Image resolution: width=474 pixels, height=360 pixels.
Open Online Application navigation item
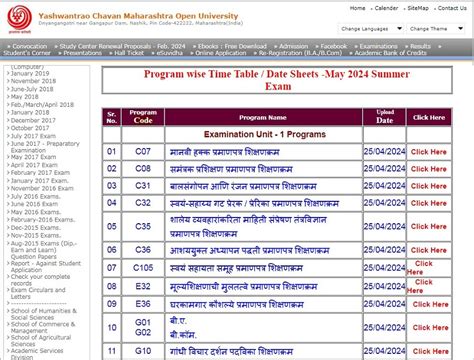221,53
